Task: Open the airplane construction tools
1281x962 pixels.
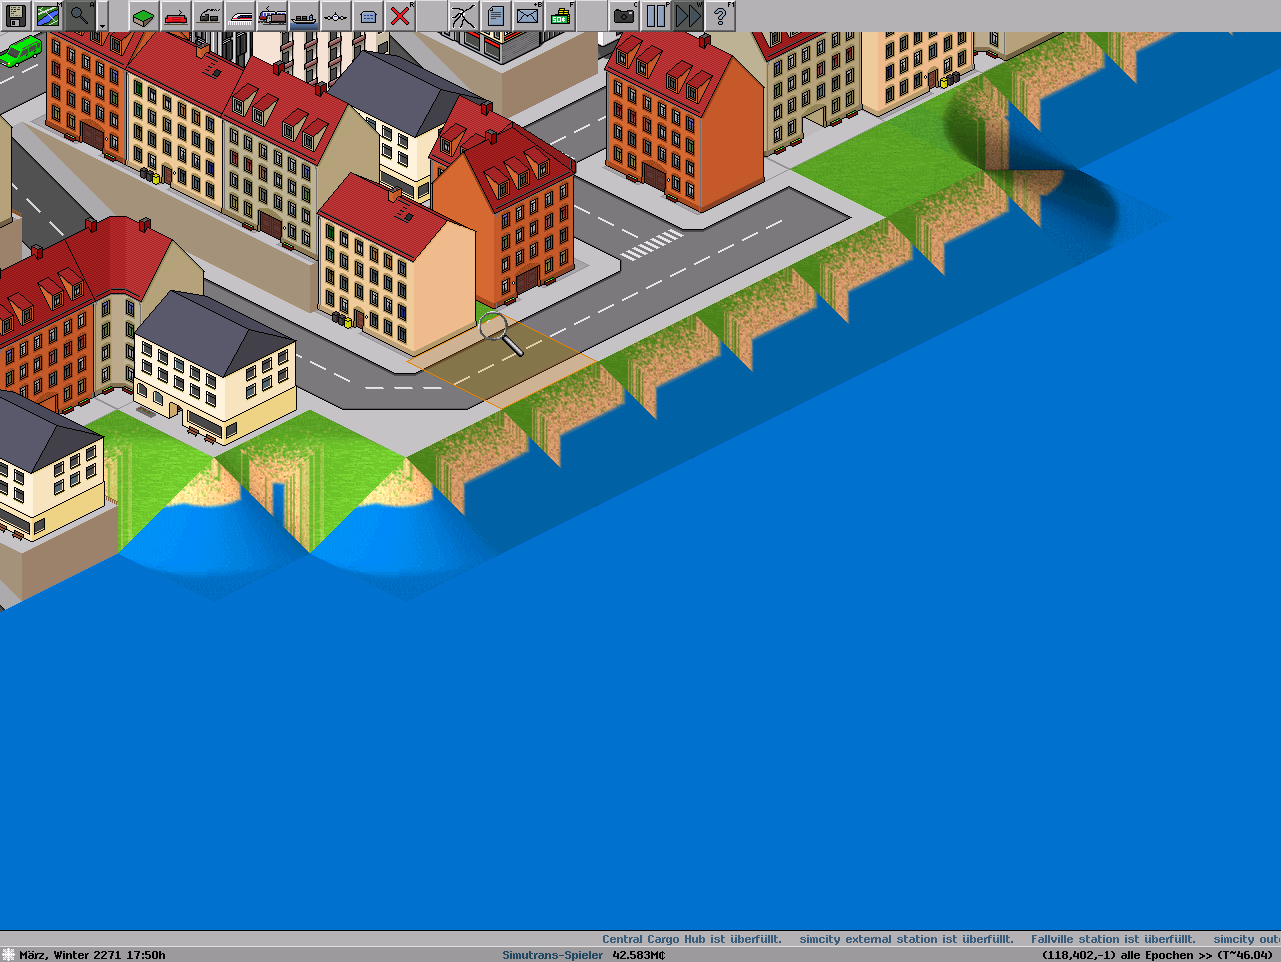Action: [336, 16]
